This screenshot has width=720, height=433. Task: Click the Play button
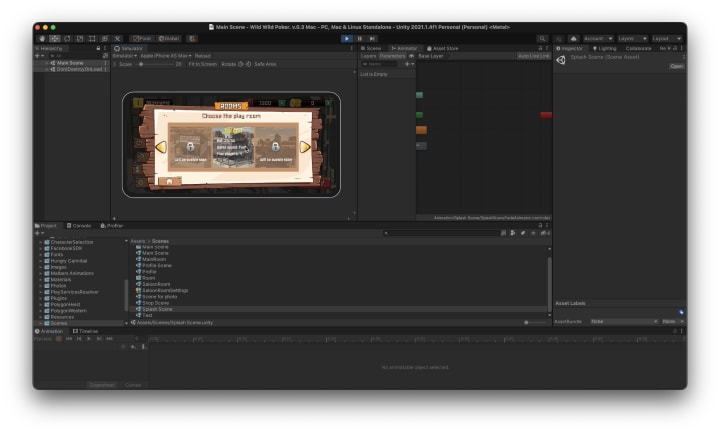[x=347, y=39]
